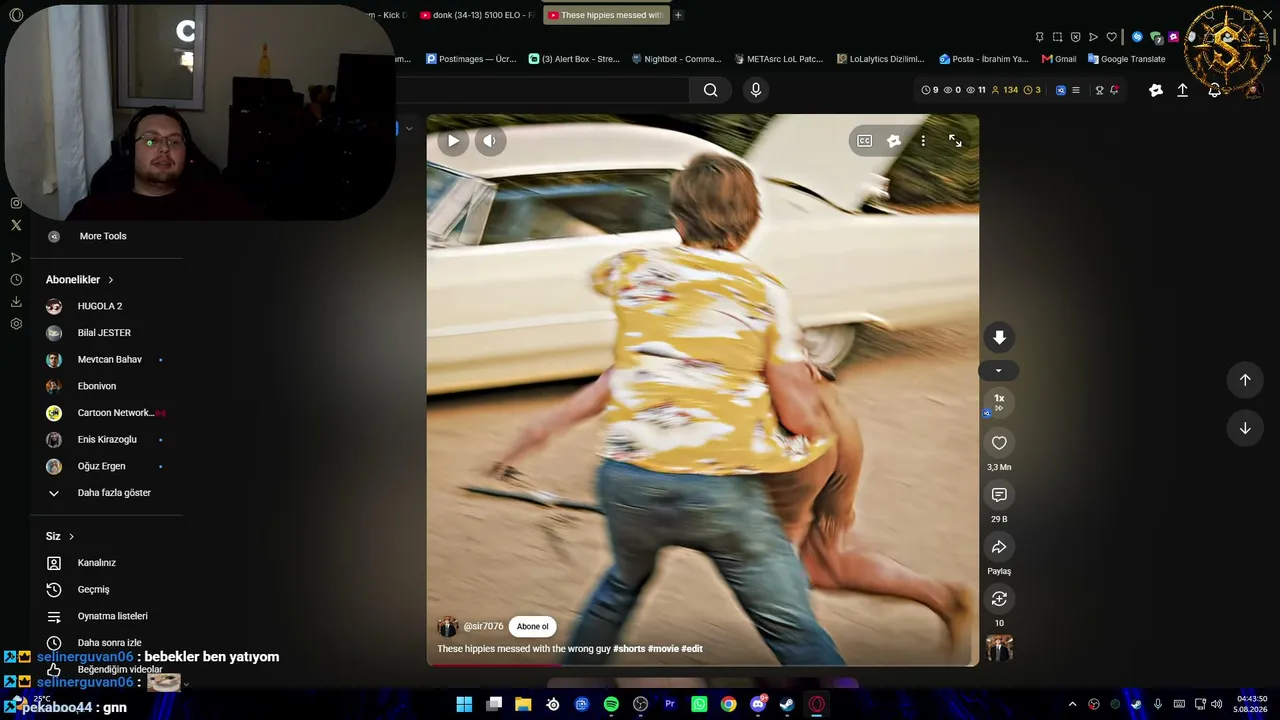Open the Gmail bookmark

tap(1059, 59)
